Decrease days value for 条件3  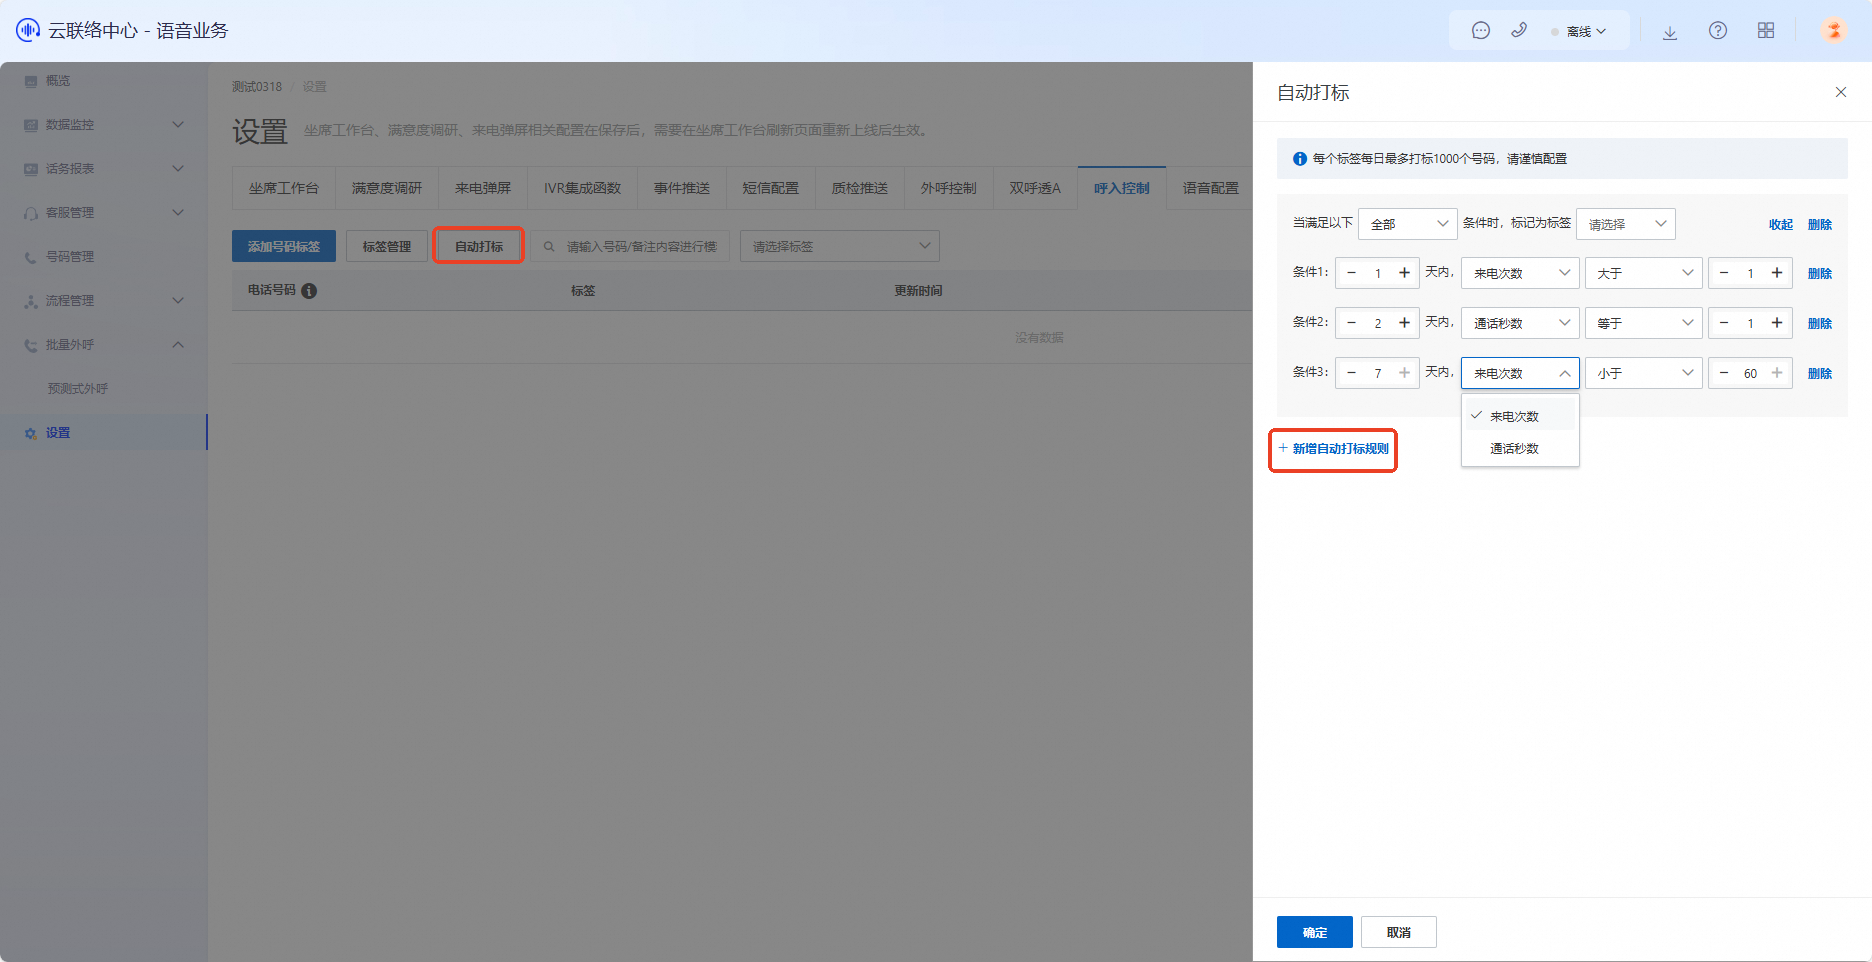click(1352, 373)
